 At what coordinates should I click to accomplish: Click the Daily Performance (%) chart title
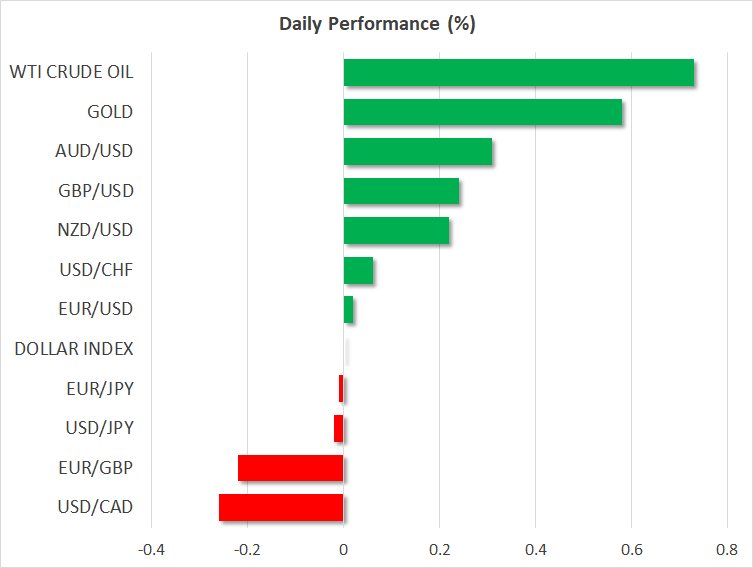pyautogui.click(x=376, y=24)
